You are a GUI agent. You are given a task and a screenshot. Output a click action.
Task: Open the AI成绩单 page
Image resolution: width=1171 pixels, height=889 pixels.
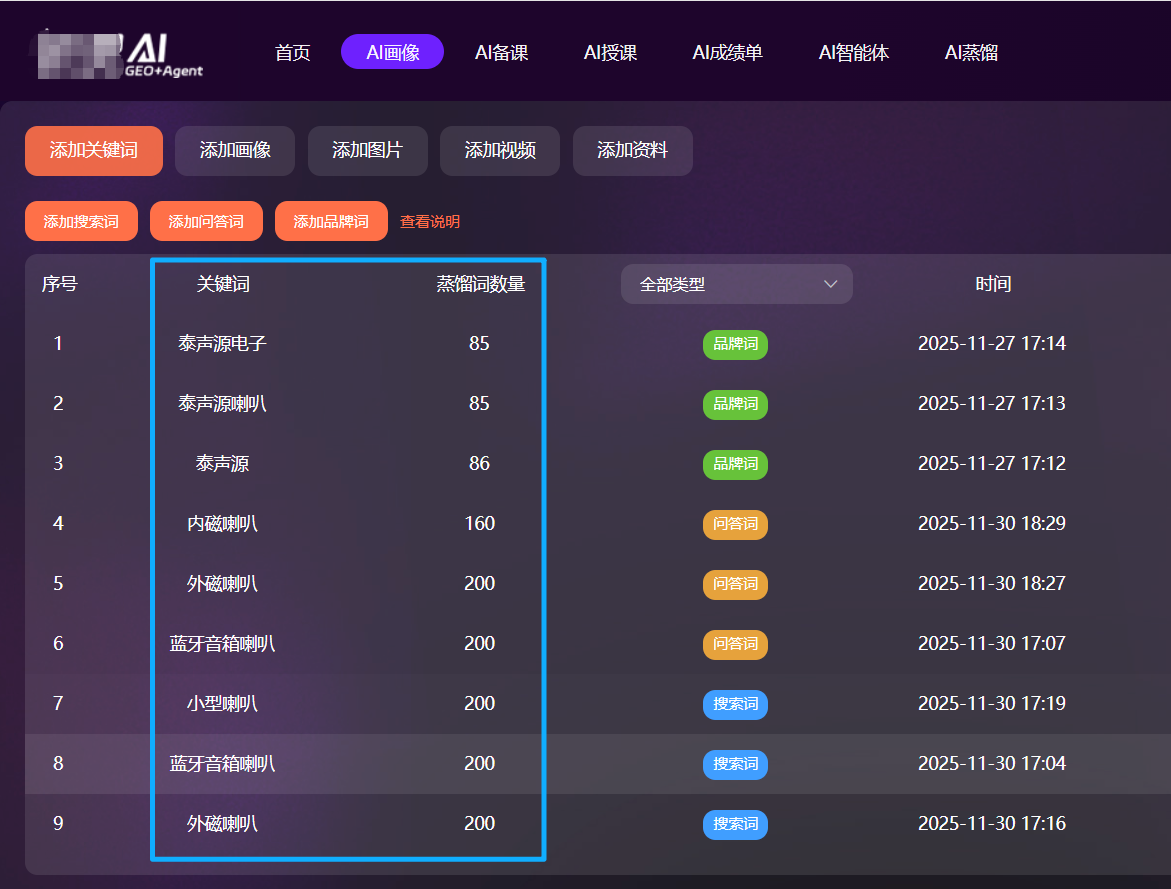coord(727,53)
